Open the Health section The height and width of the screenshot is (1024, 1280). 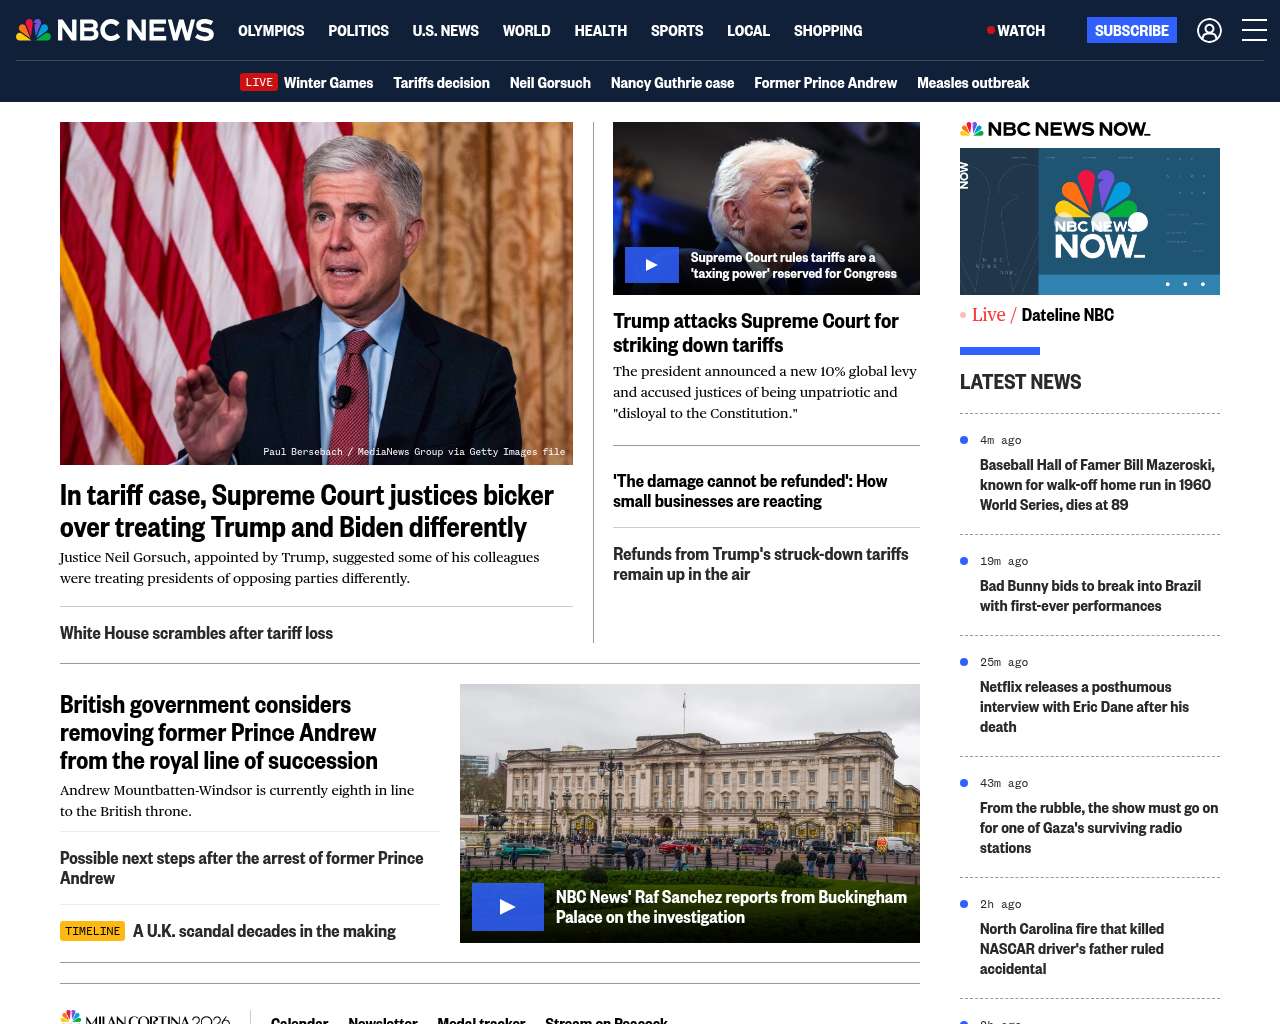[600, 31]
